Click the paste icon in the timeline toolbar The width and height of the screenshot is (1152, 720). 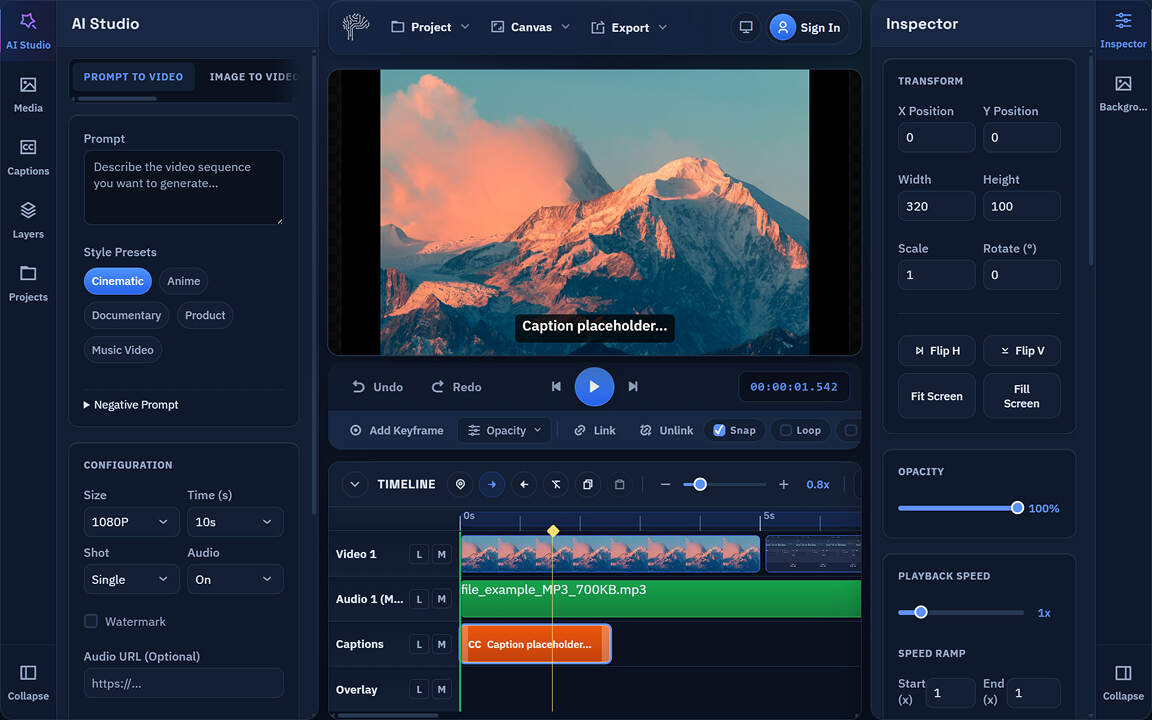point(620,484)
